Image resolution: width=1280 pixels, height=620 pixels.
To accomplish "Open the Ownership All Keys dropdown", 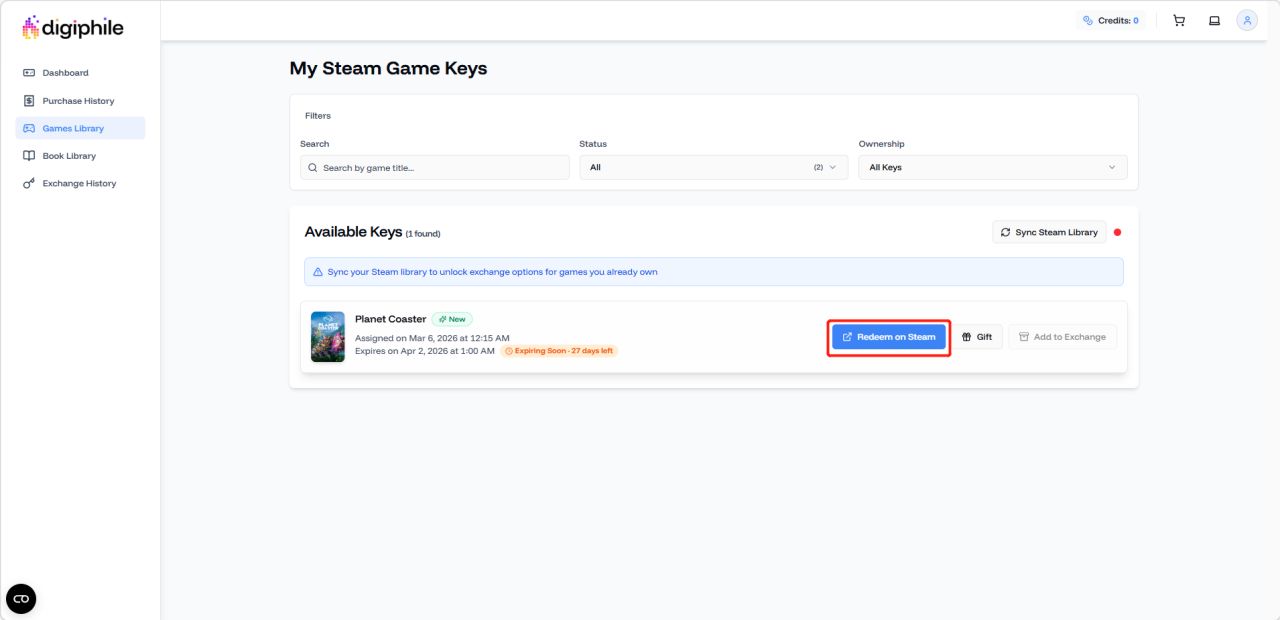I will coord(992,167).
